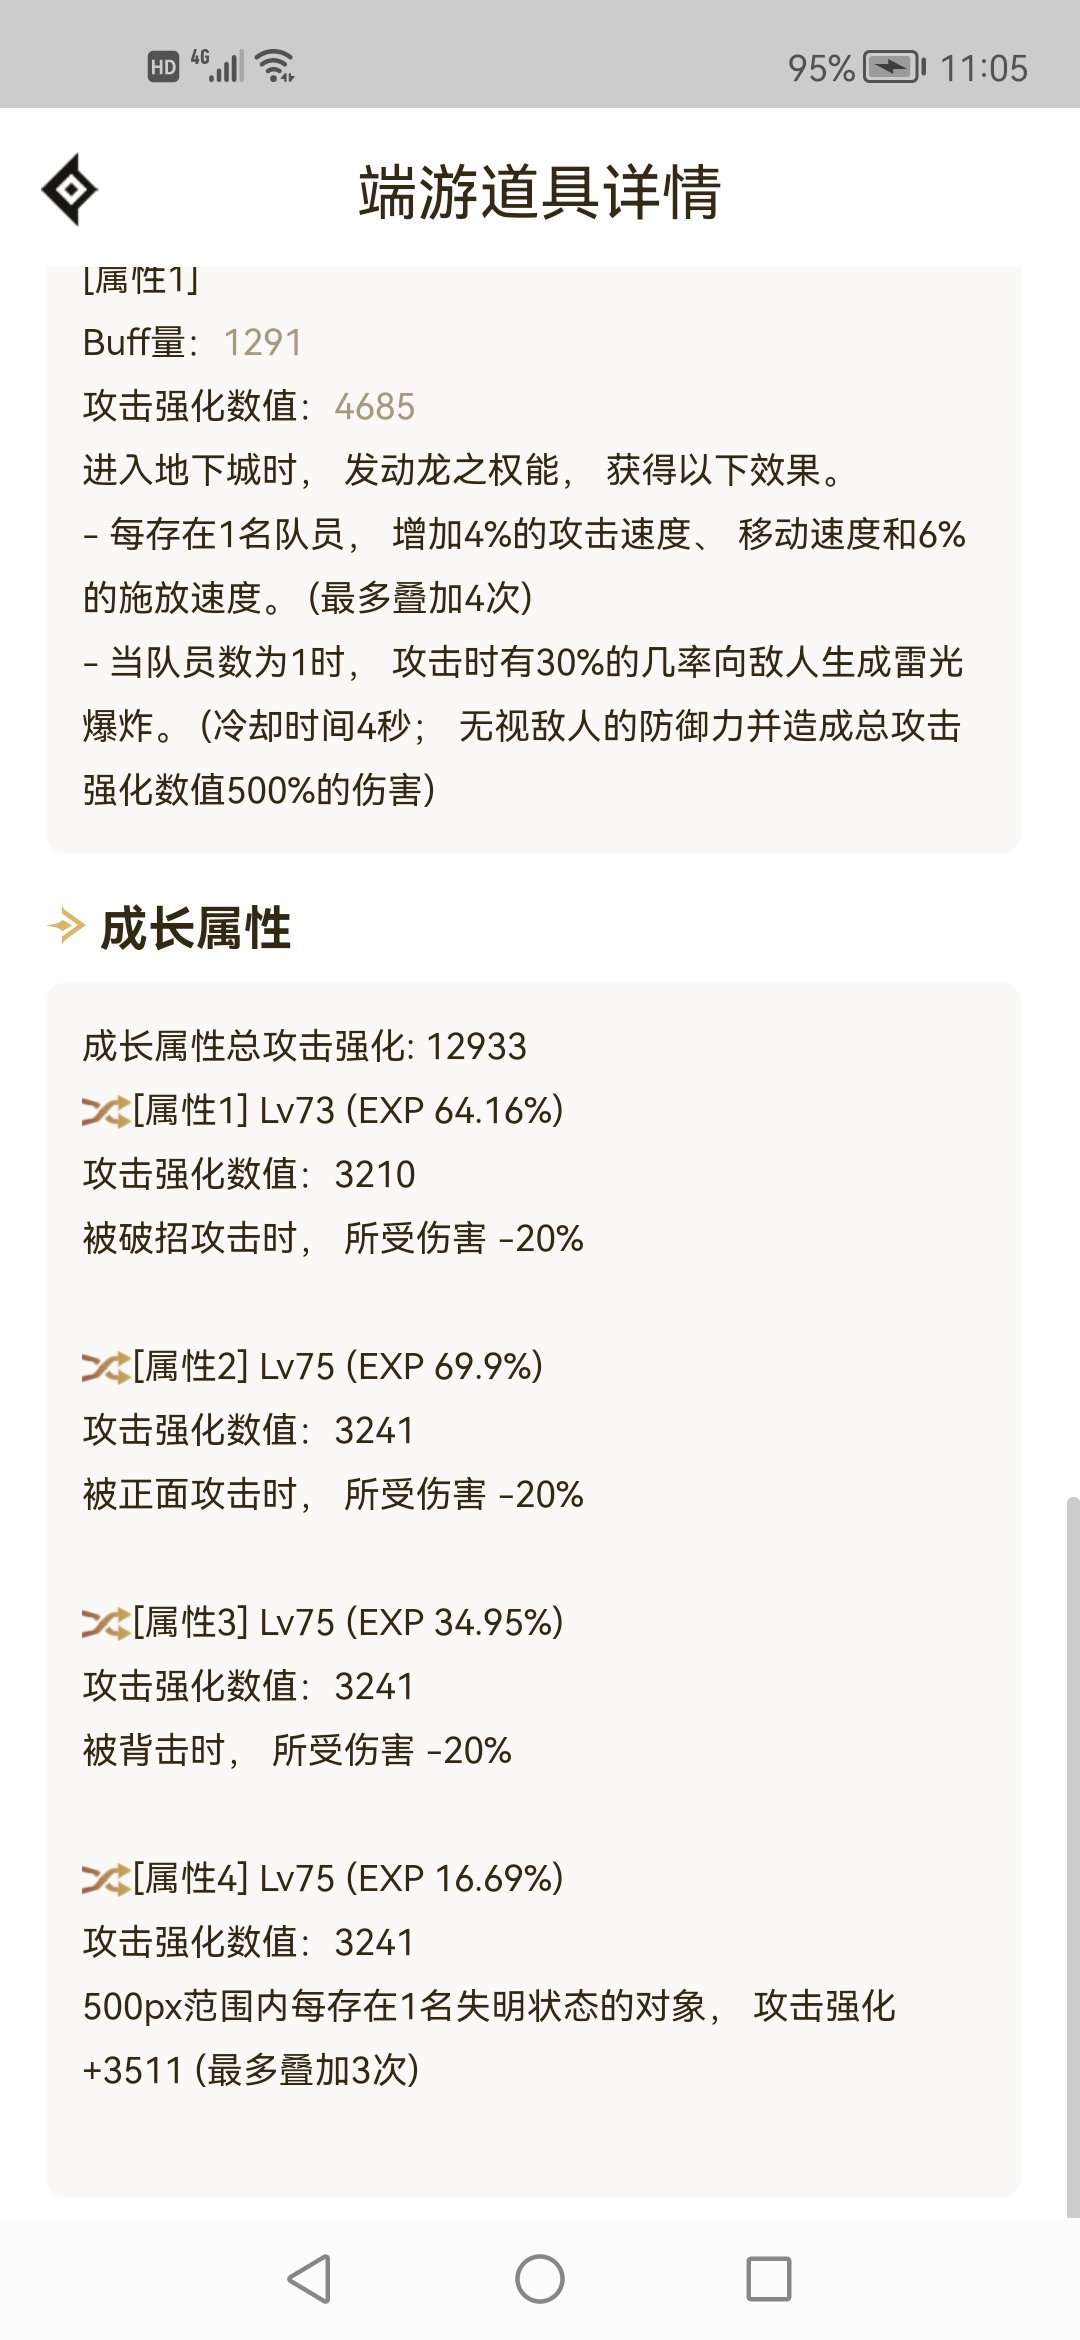Select the 成长属性 section heading

pos(196,927)
